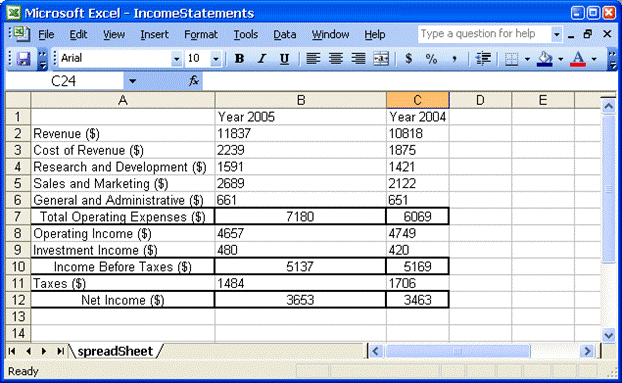Click the fx Insert Function icon
Viewport: 622px width, 383px height.
194,81
